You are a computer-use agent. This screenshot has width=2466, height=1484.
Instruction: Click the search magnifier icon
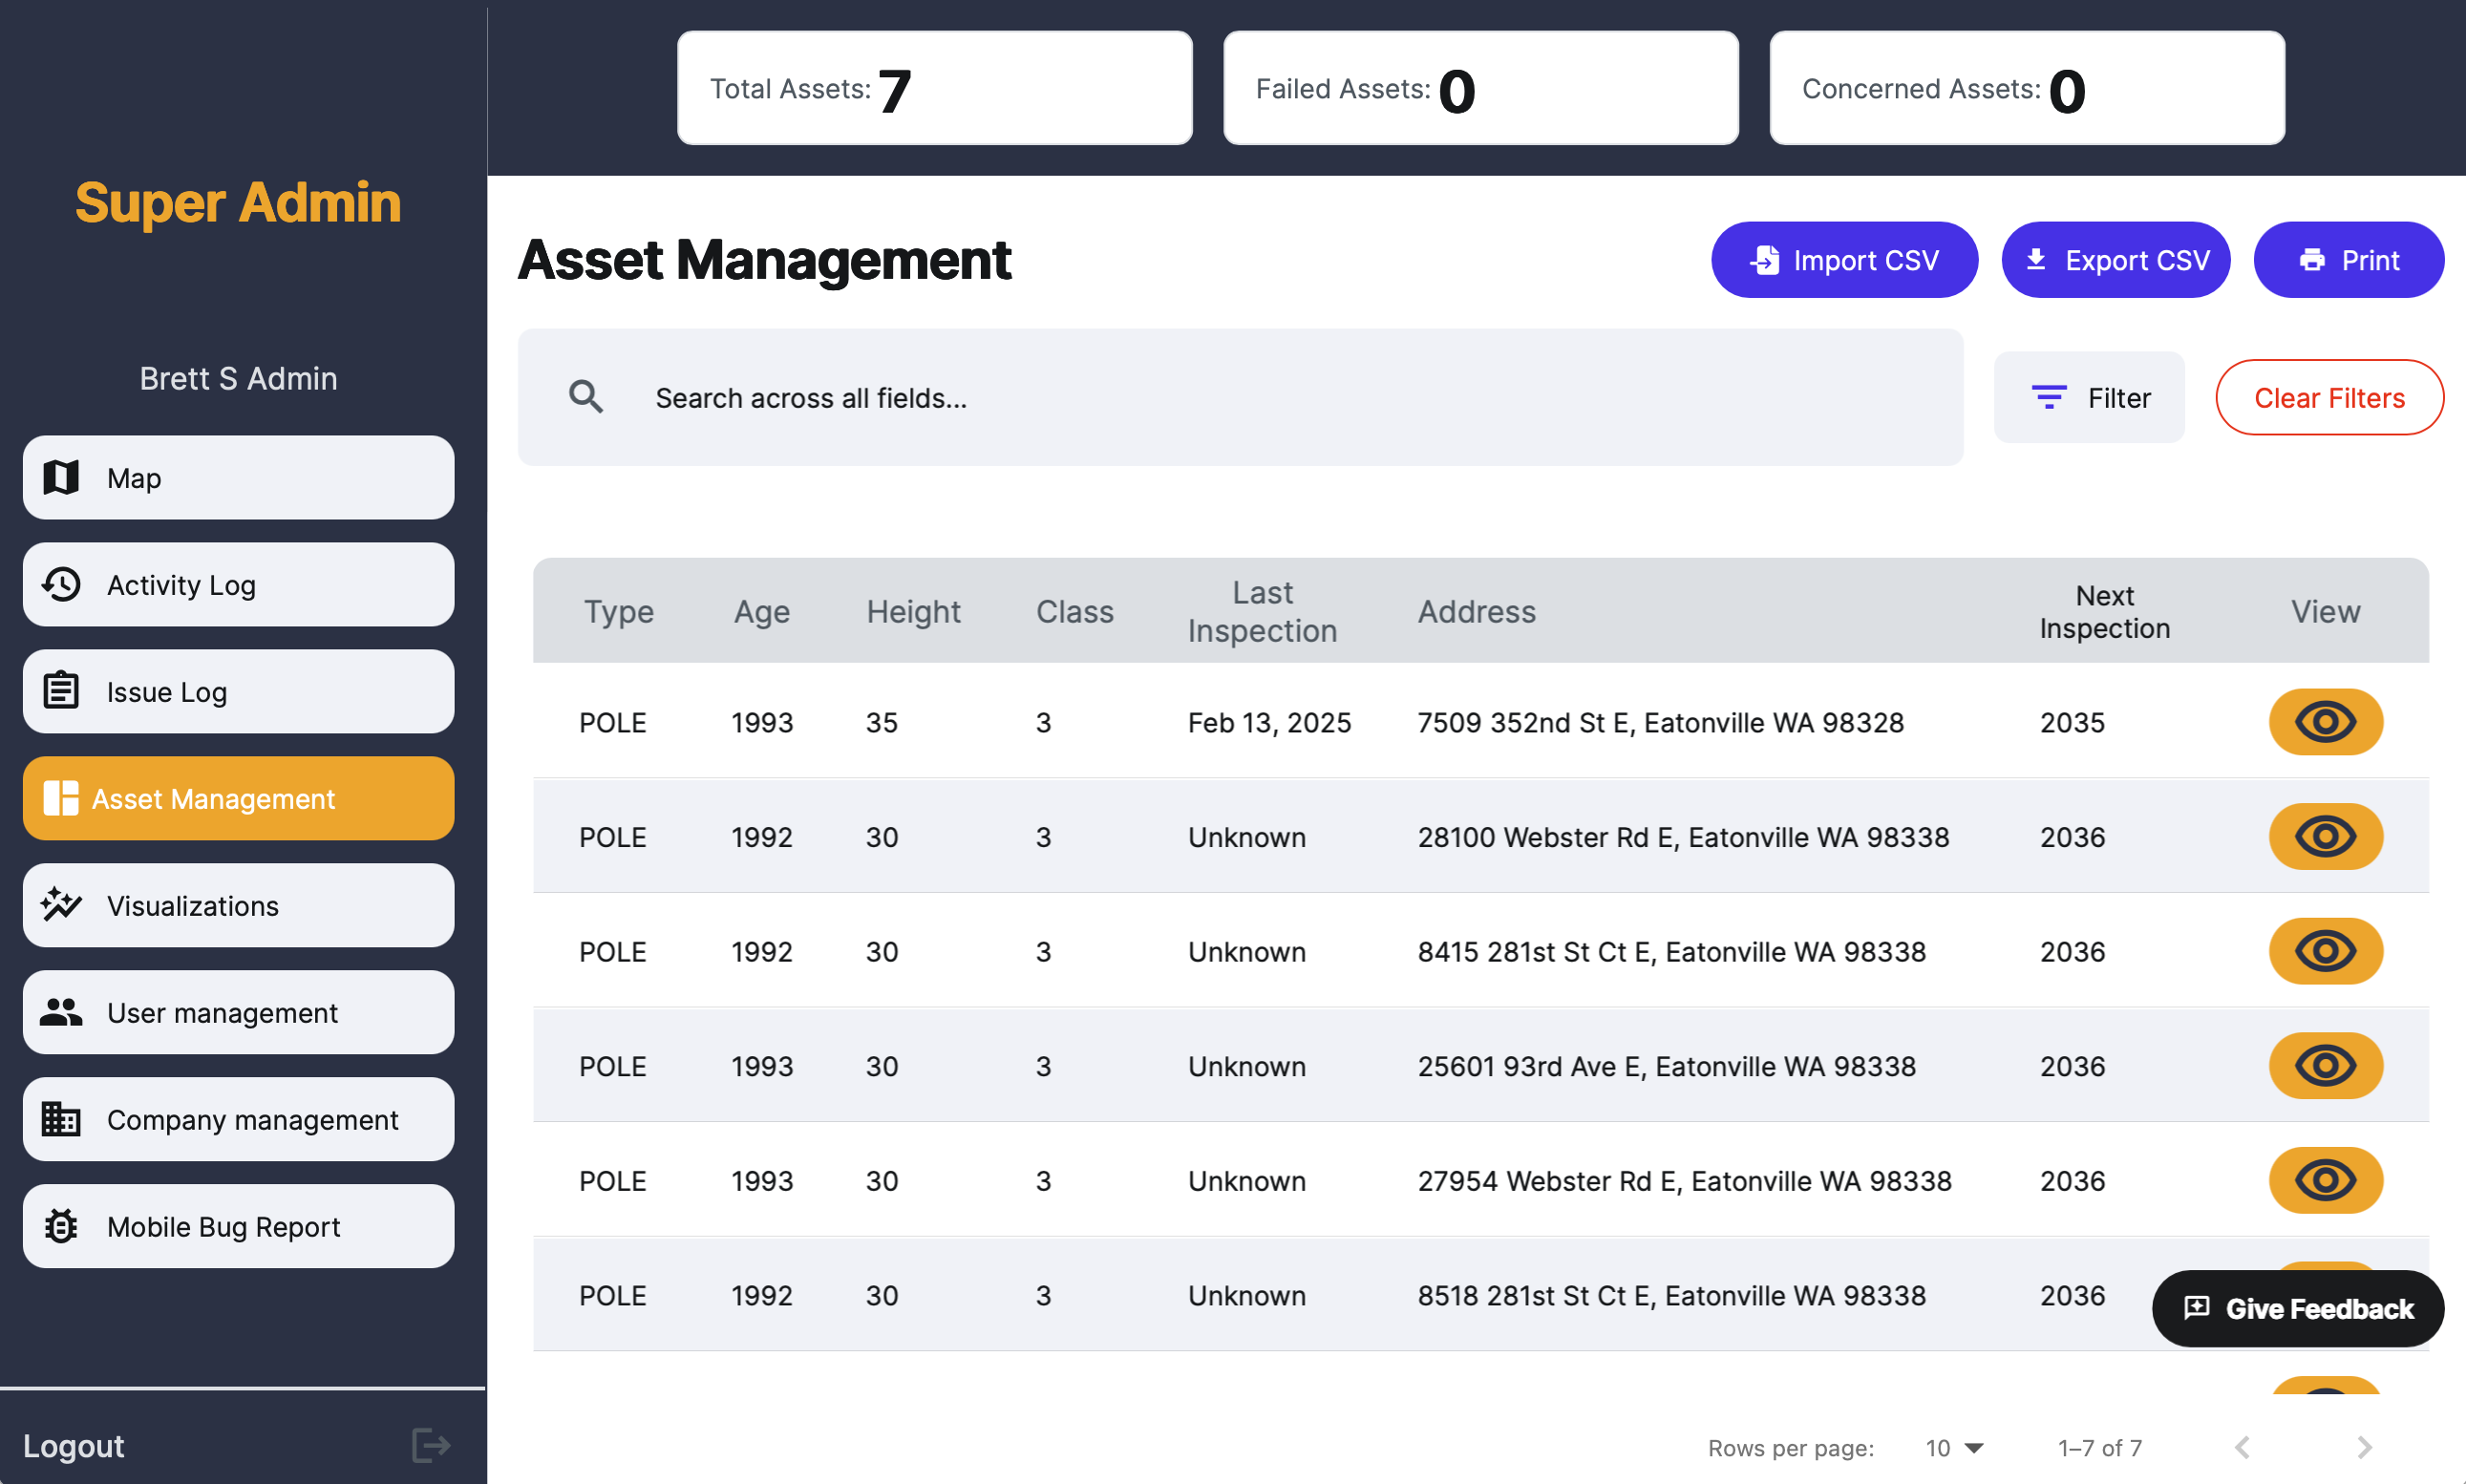pos(586,397)
